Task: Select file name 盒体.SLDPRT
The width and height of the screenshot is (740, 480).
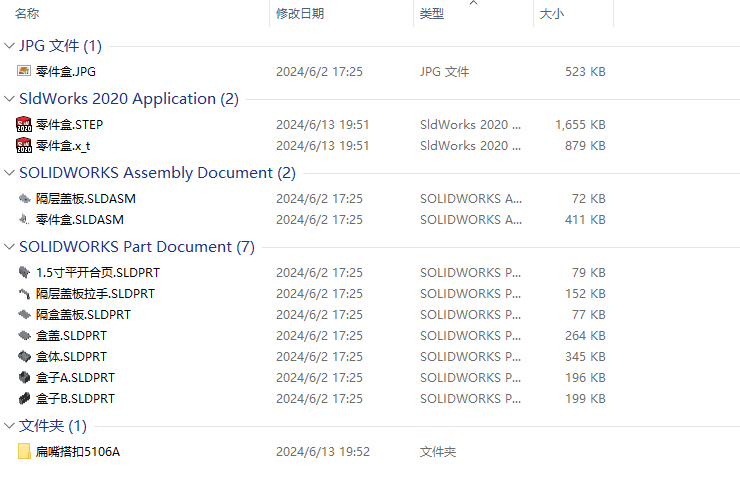Action: click(x=71, y=356)
